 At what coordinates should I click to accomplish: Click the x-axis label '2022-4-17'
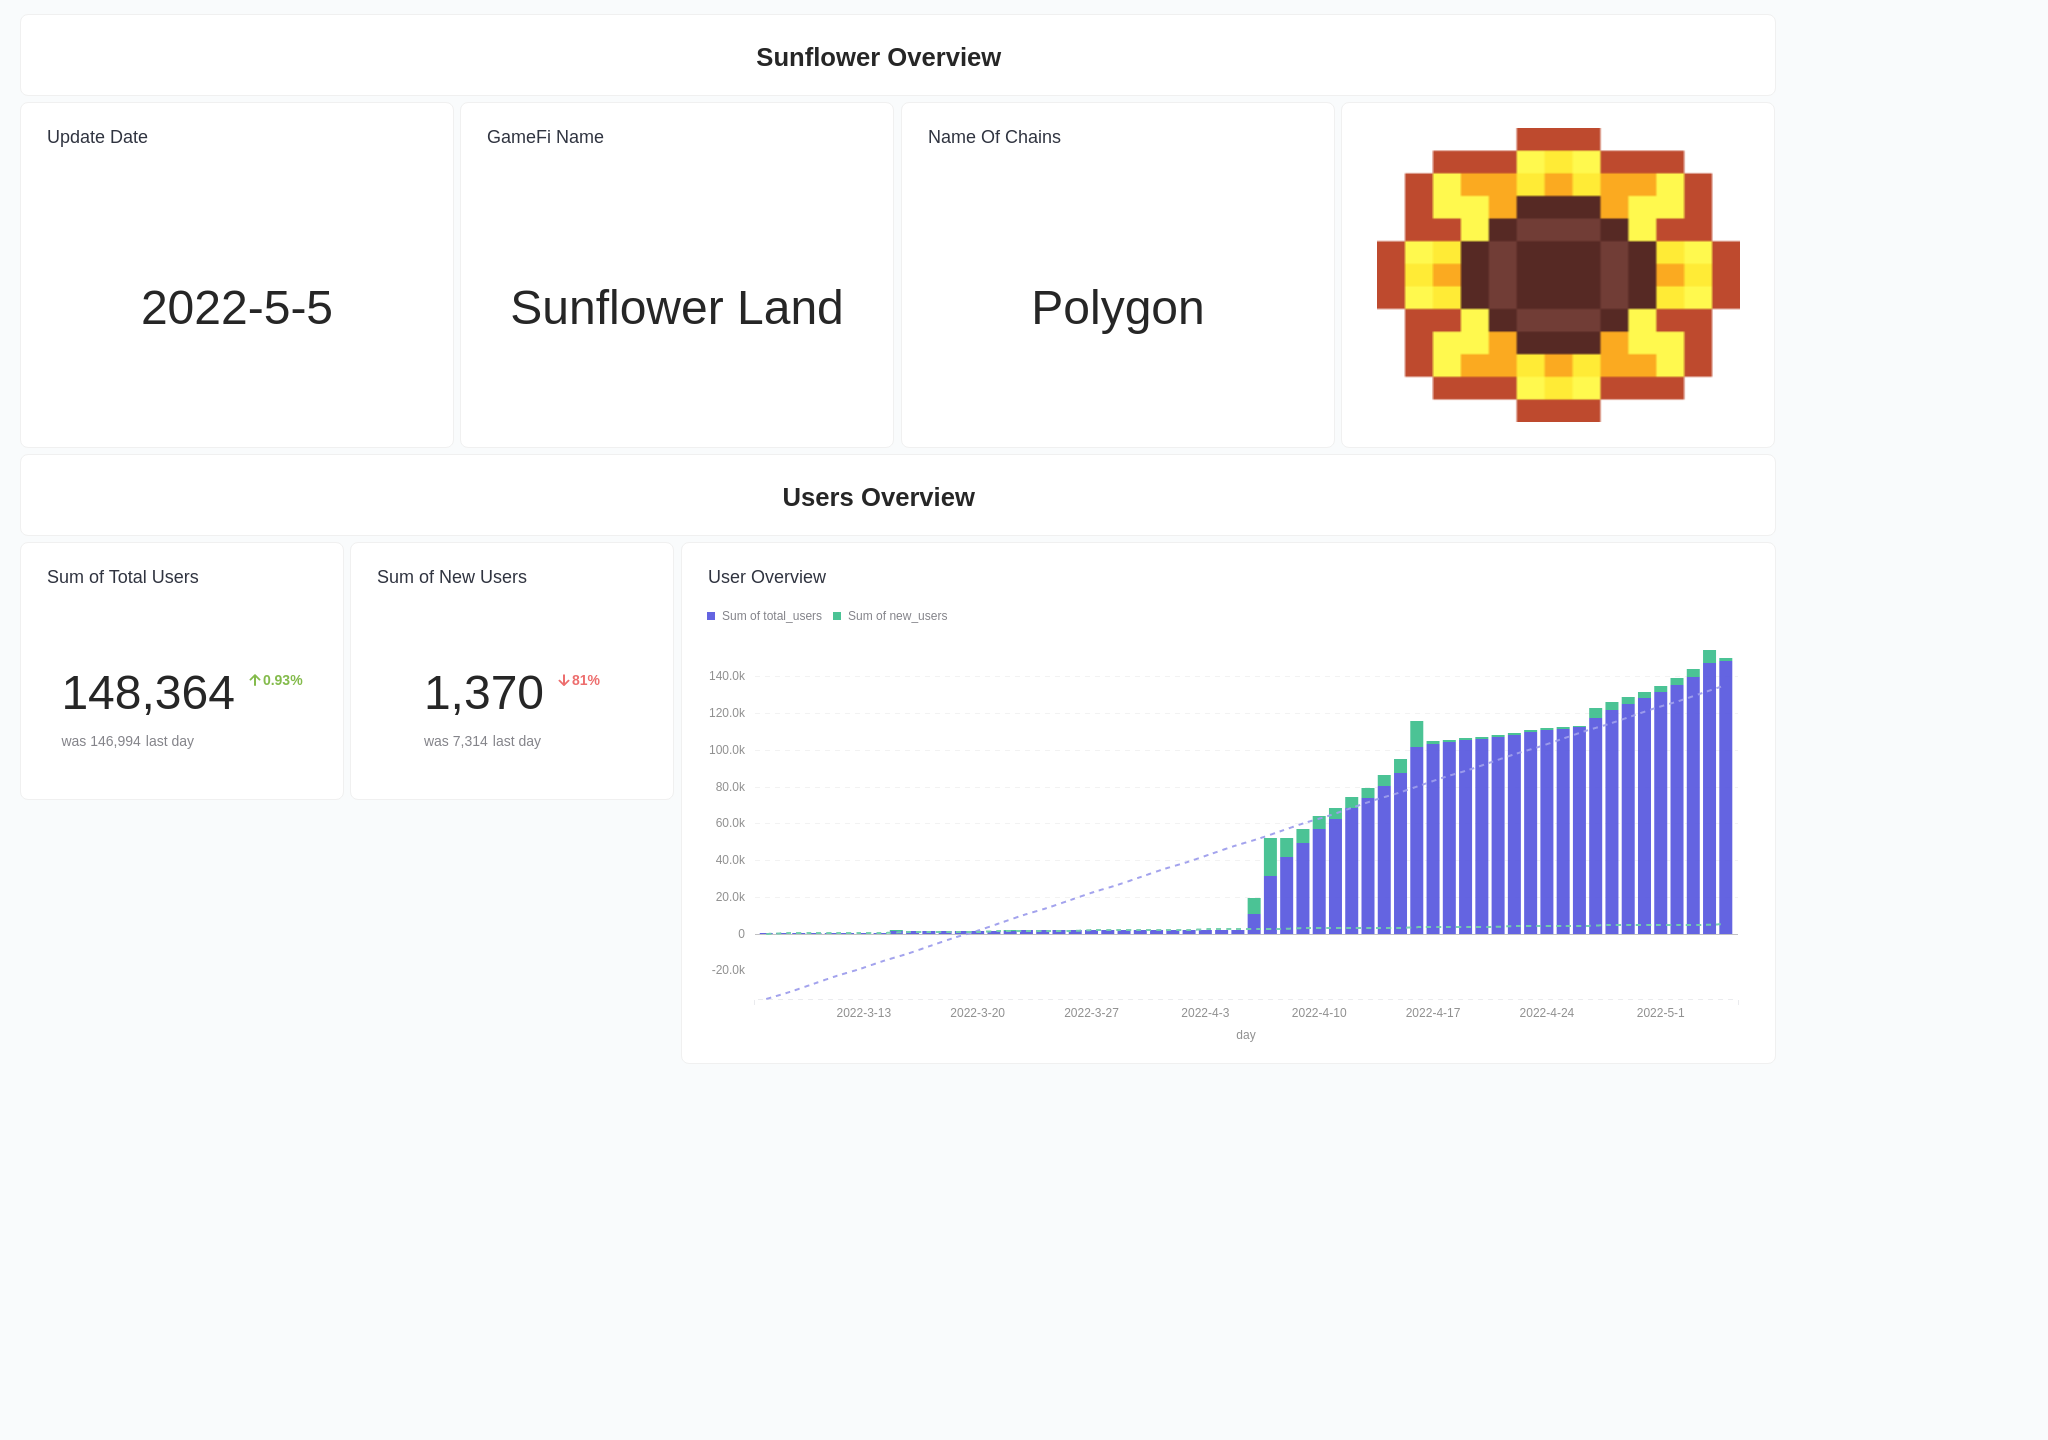pos(1433,1013)
